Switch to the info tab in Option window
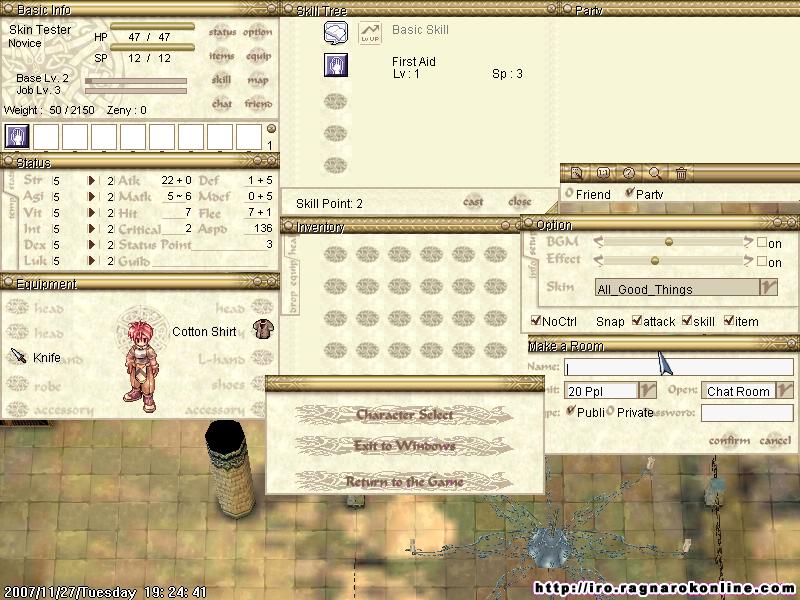 coord(532,269)
